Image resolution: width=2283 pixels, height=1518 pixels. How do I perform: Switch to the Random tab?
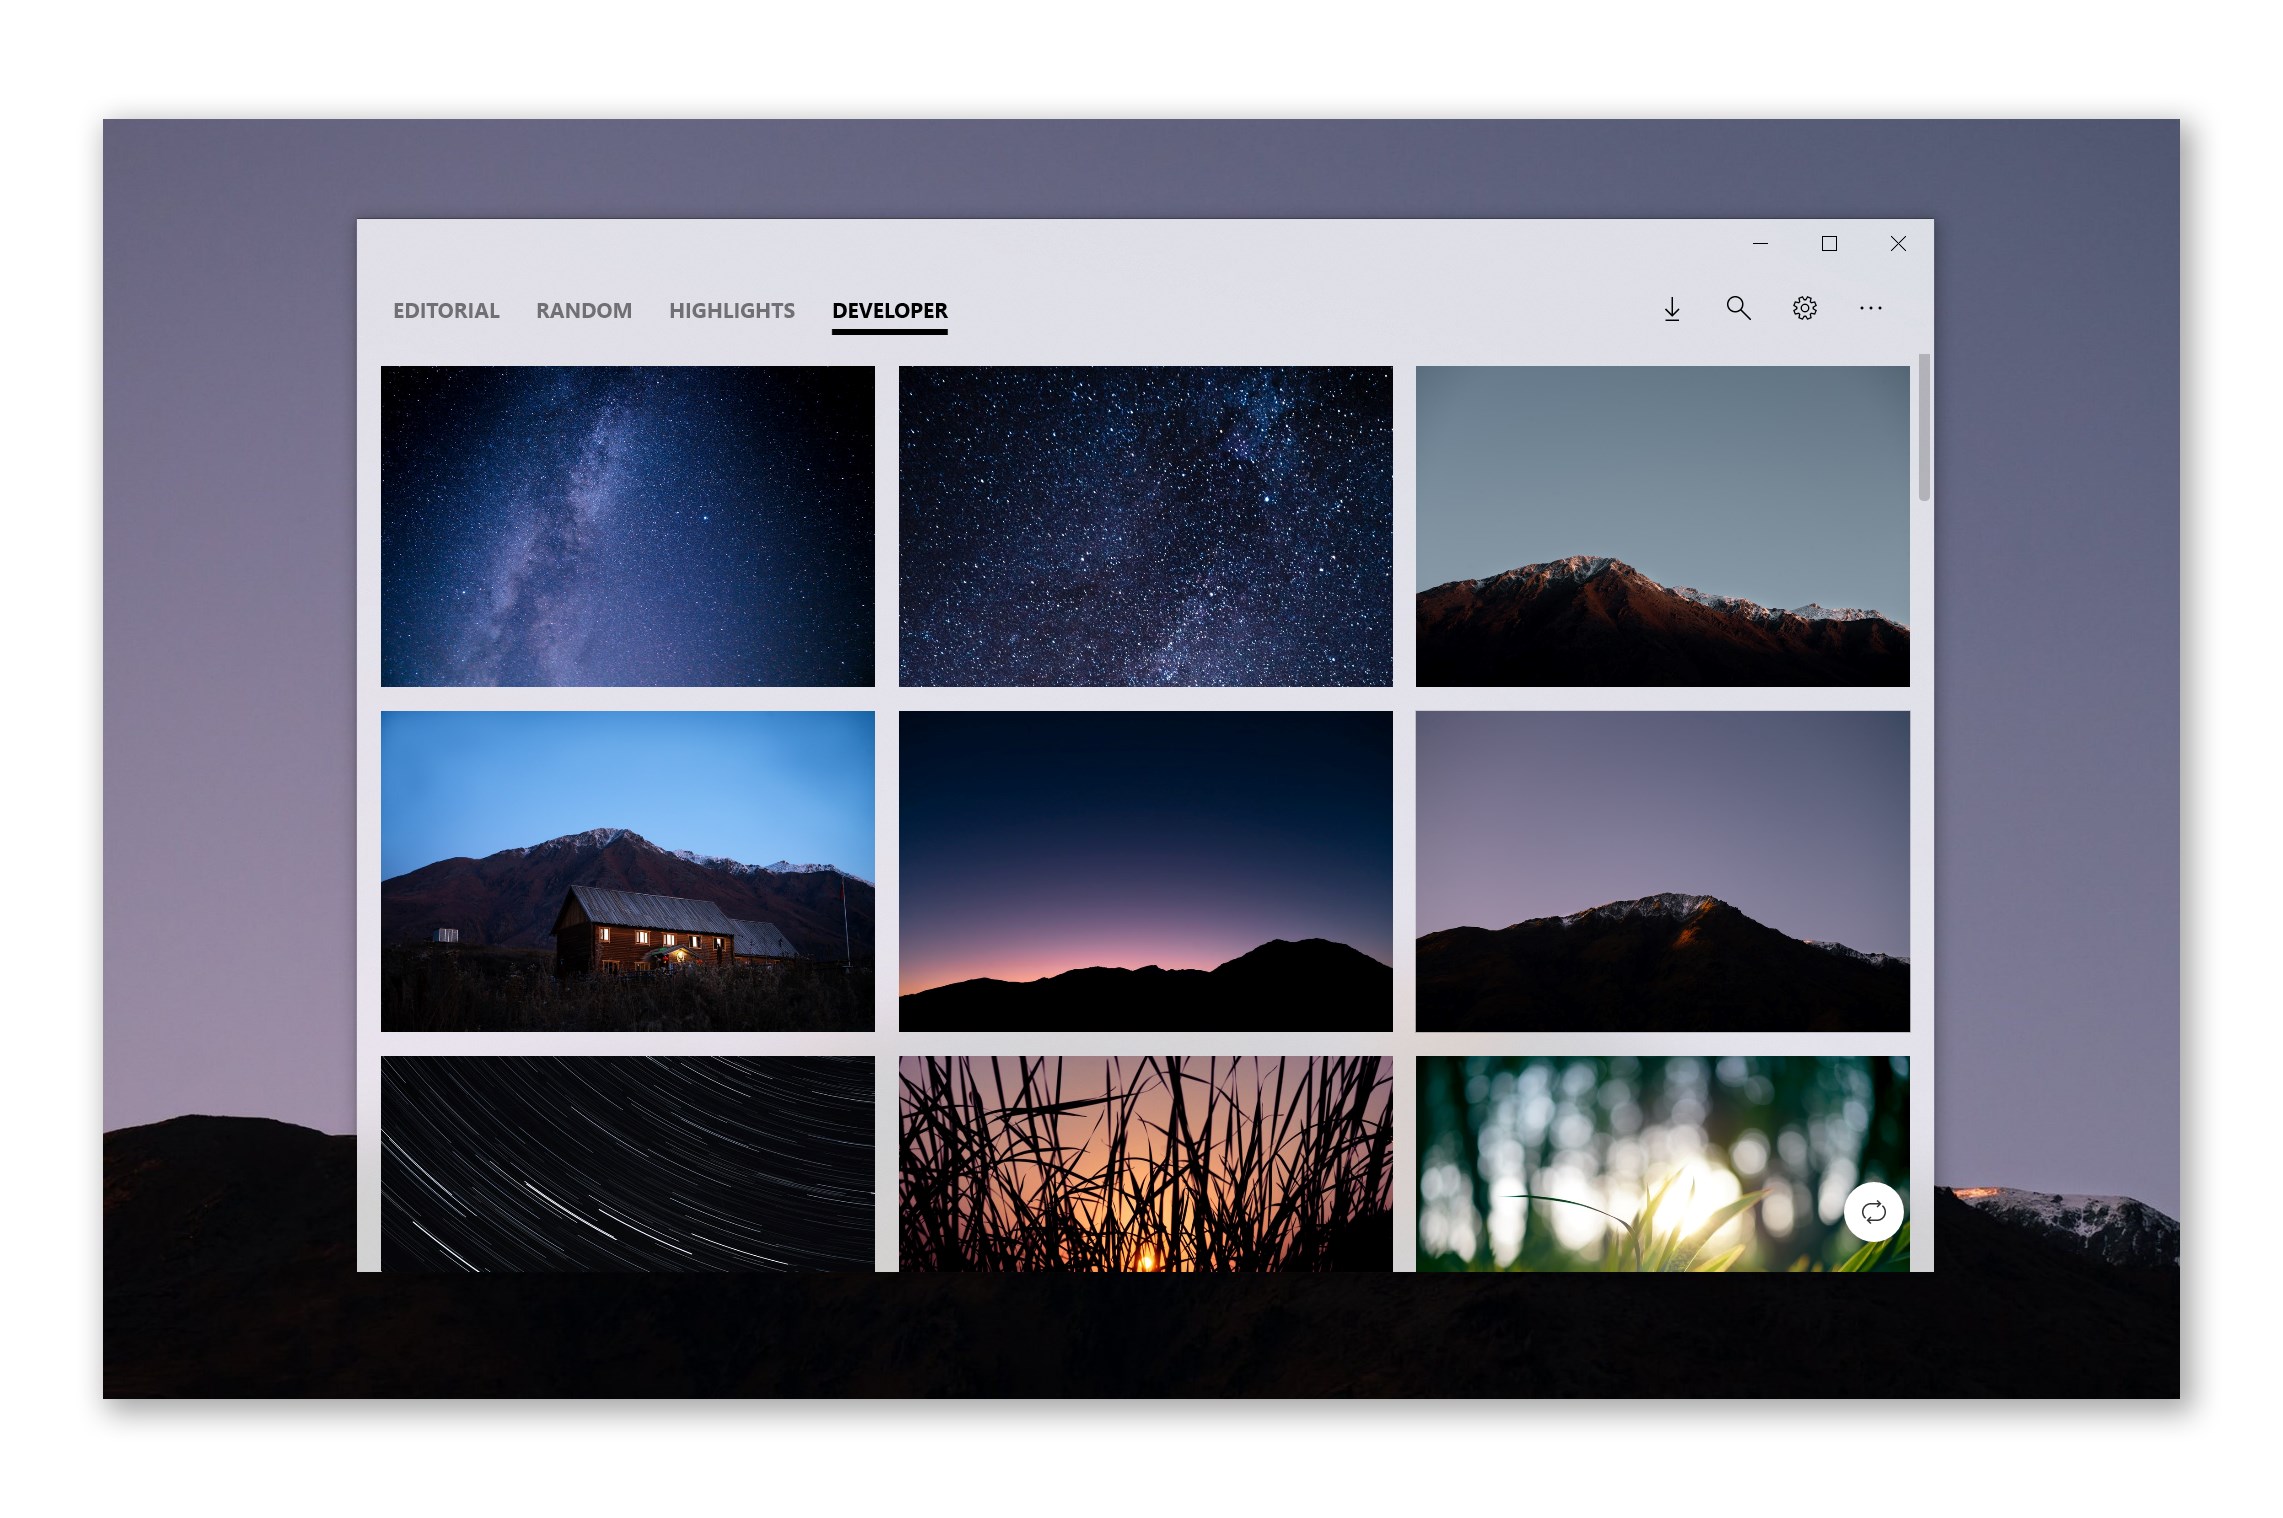click(x=584, y=311)
